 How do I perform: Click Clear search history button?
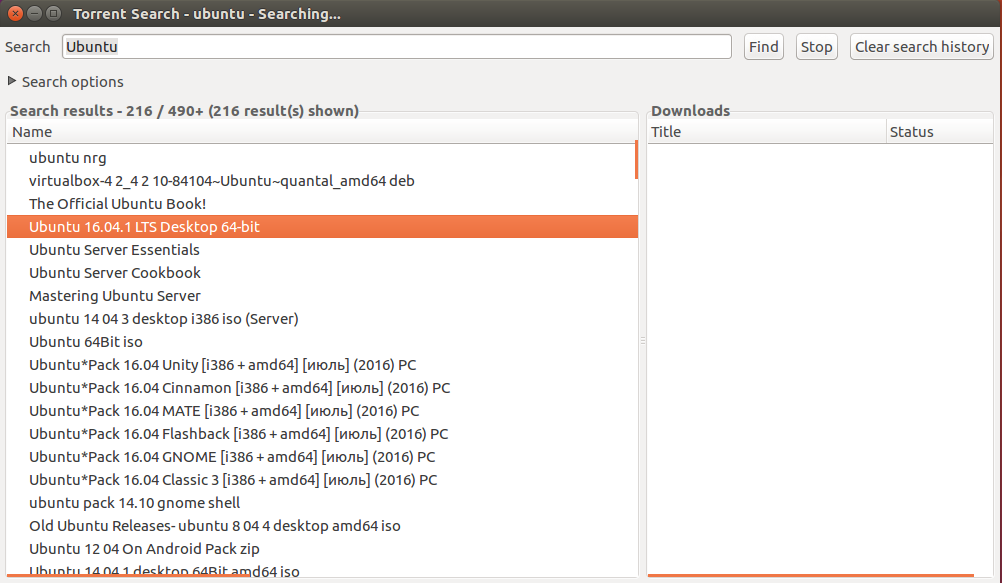click(922, 47)
